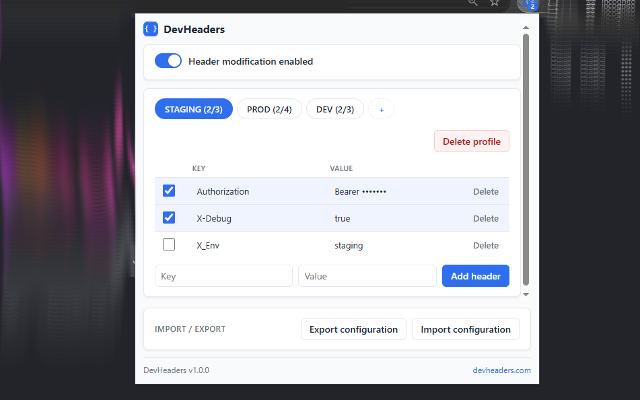Open the DevHeaders extension icon in toolbar
Viewport: 640px width, 400px height.
point(531,4)
